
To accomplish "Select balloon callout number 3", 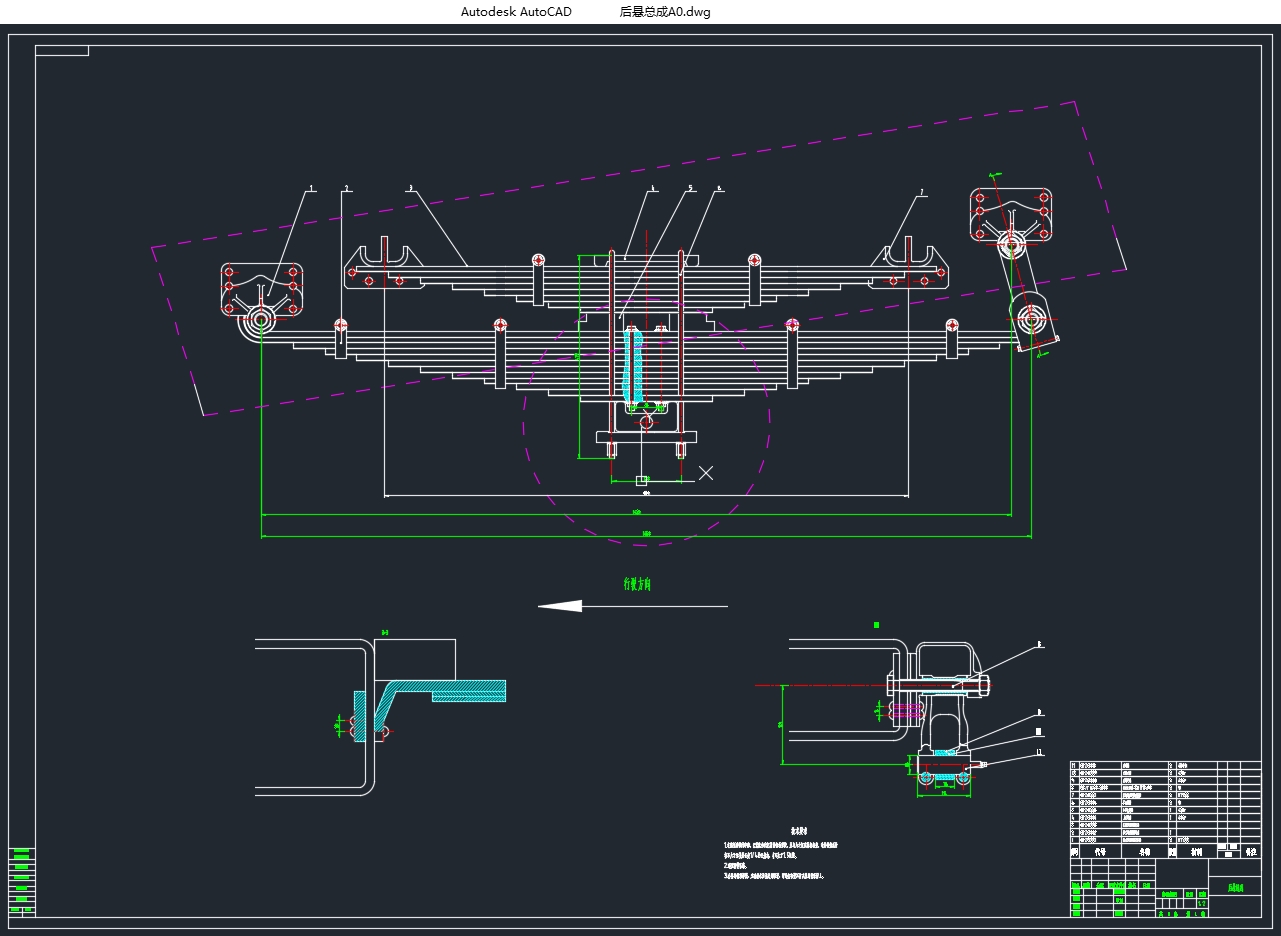I will 410,187.
